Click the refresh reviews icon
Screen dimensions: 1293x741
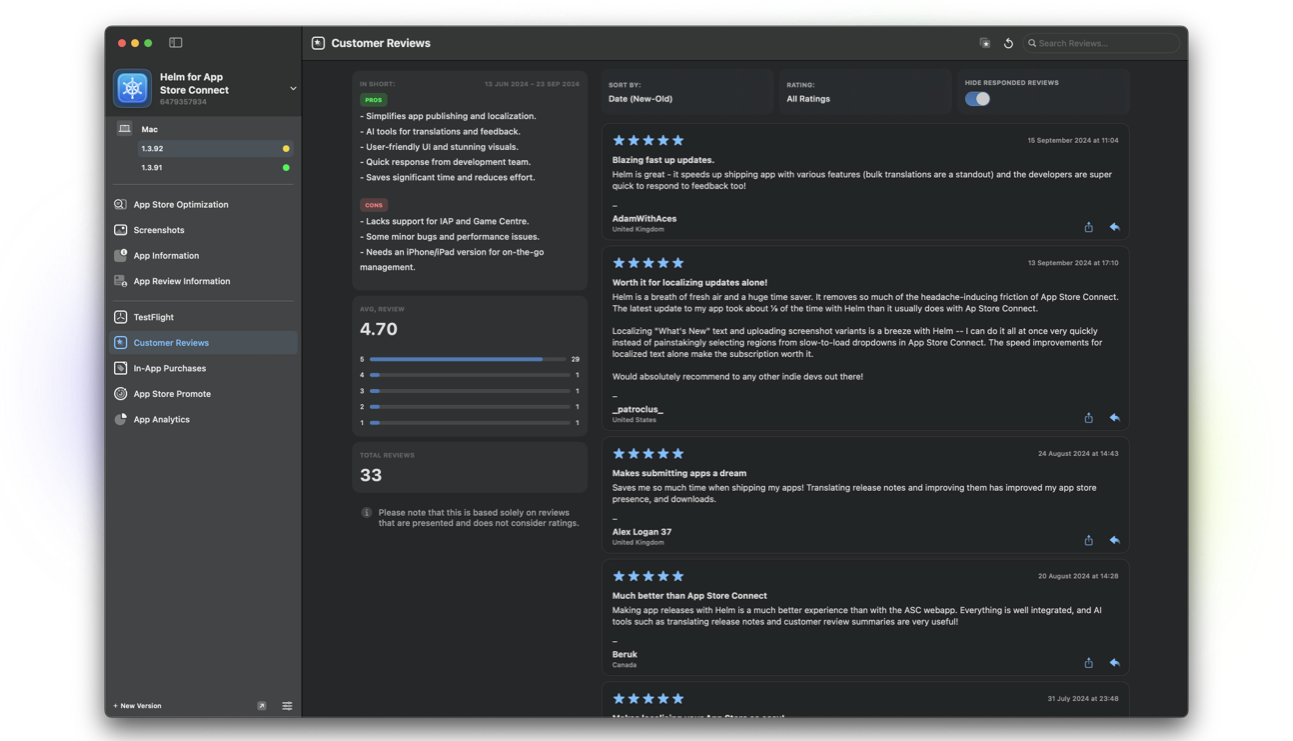[1008, 43]
